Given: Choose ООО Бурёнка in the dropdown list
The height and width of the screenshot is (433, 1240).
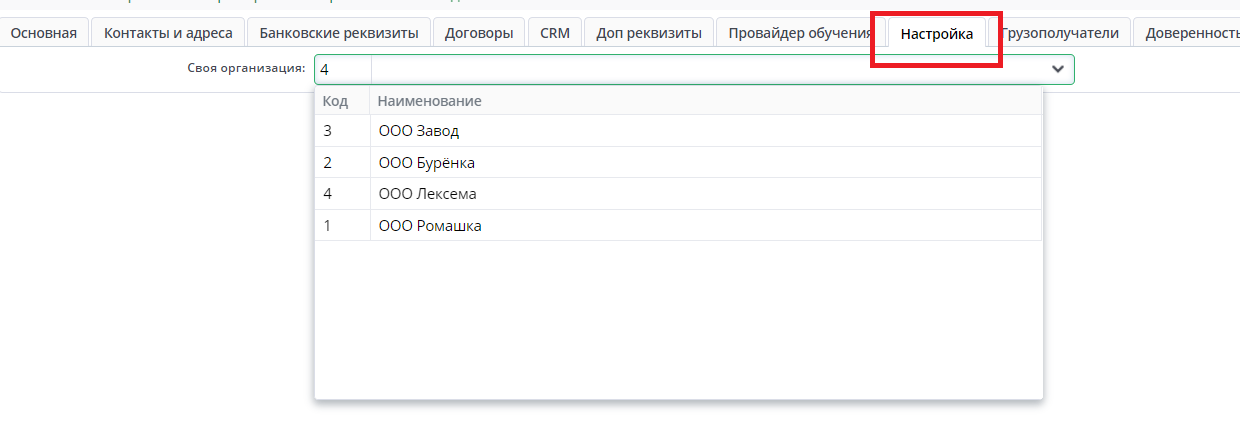Looking at the screenshot, I should point(427,162).
